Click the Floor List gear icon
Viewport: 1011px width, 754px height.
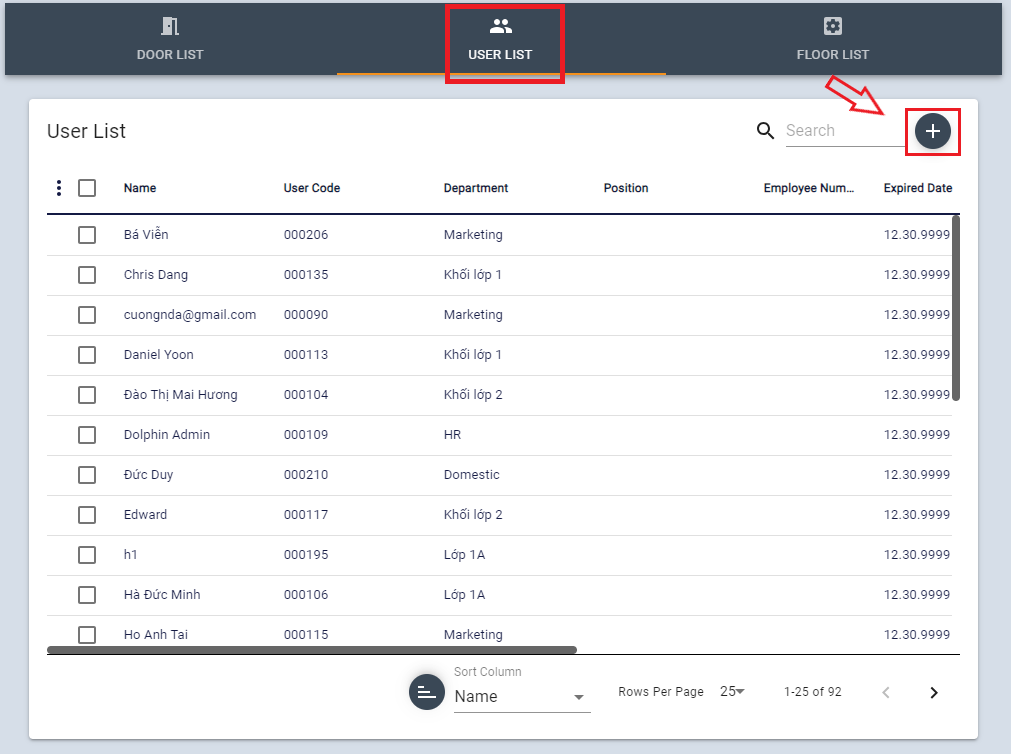click(832, 27)
